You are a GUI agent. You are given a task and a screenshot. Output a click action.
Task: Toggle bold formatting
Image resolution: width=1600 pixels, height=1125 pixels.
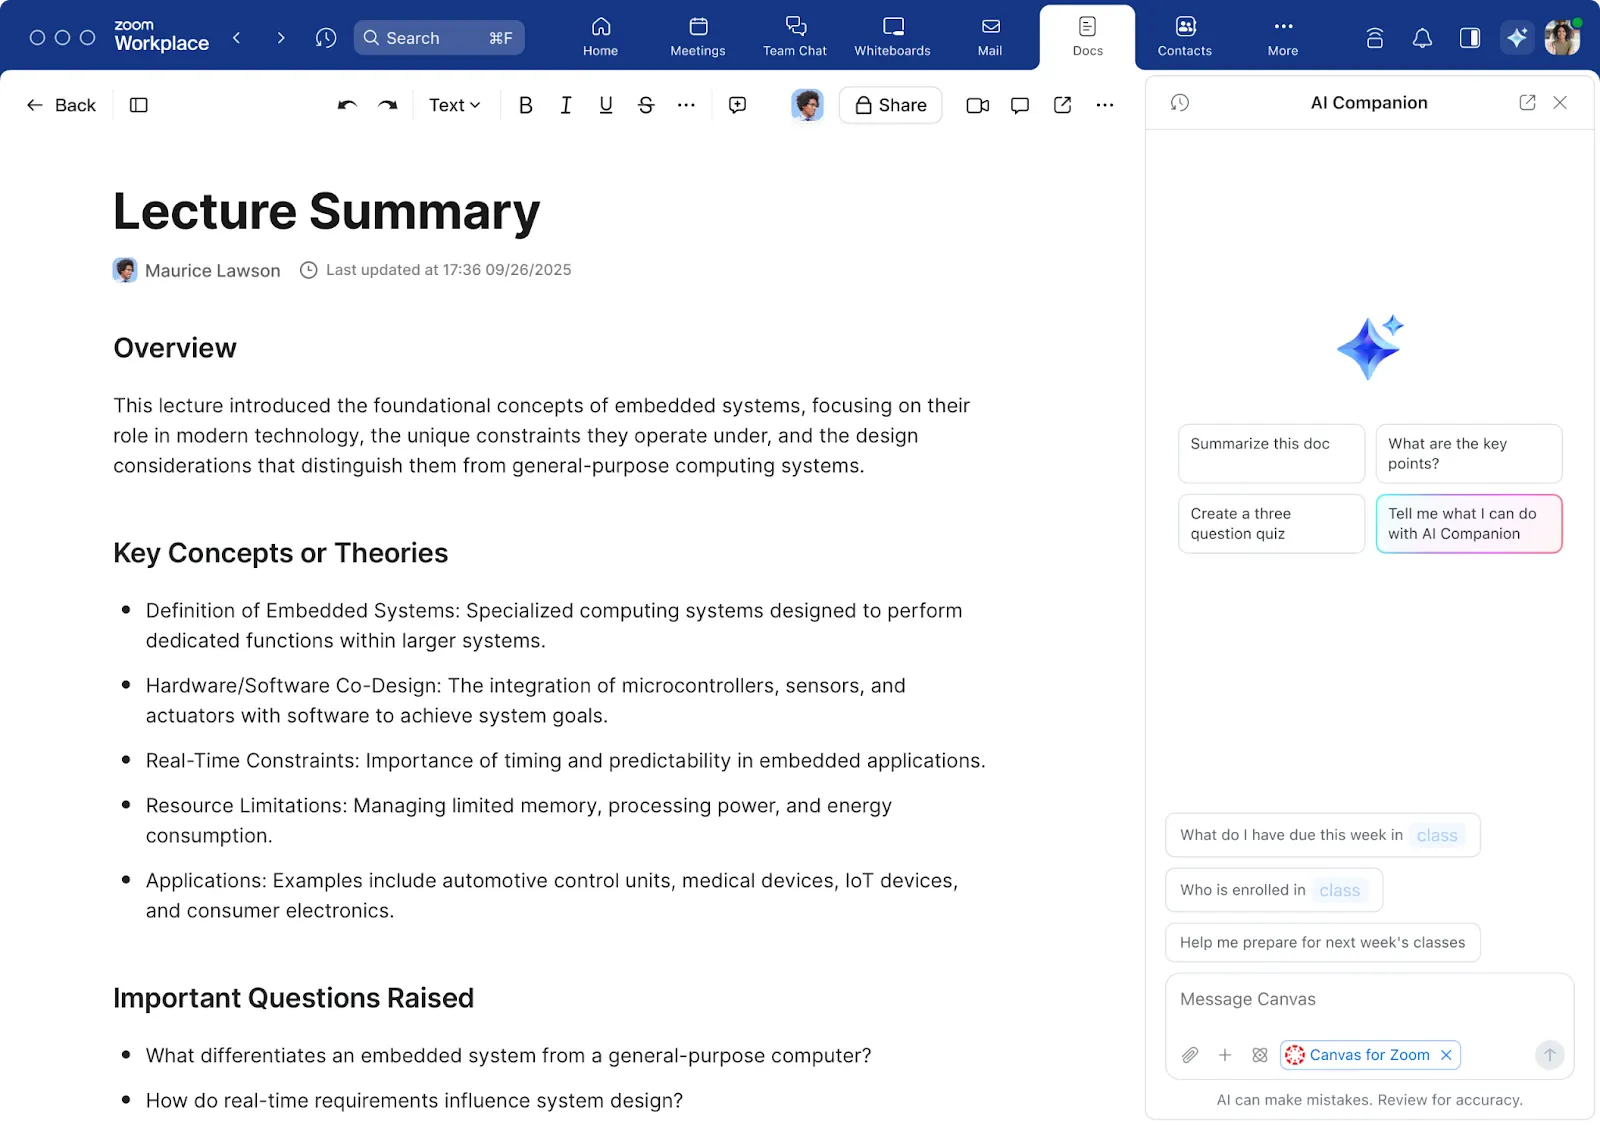[x=526, y=105]
